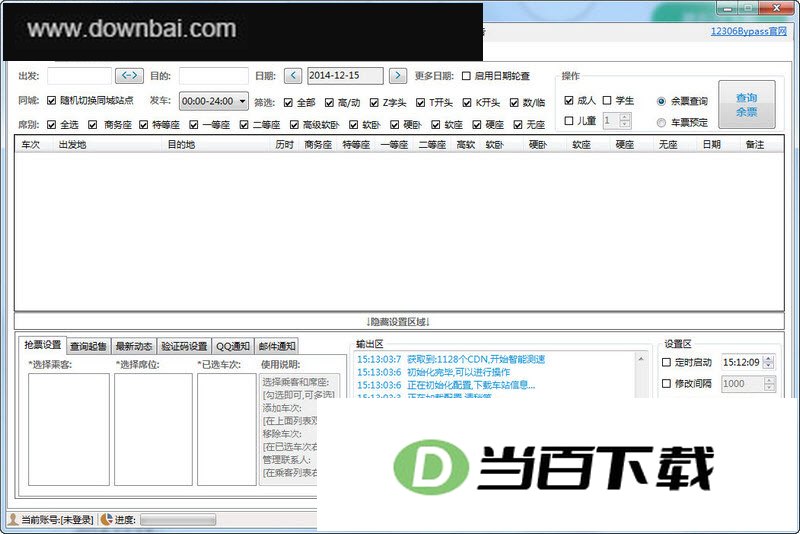The height and width of the screenshot is (534, 800).
Task: Toggle the 特等座 seat checkbox
Action: (143, 124)
